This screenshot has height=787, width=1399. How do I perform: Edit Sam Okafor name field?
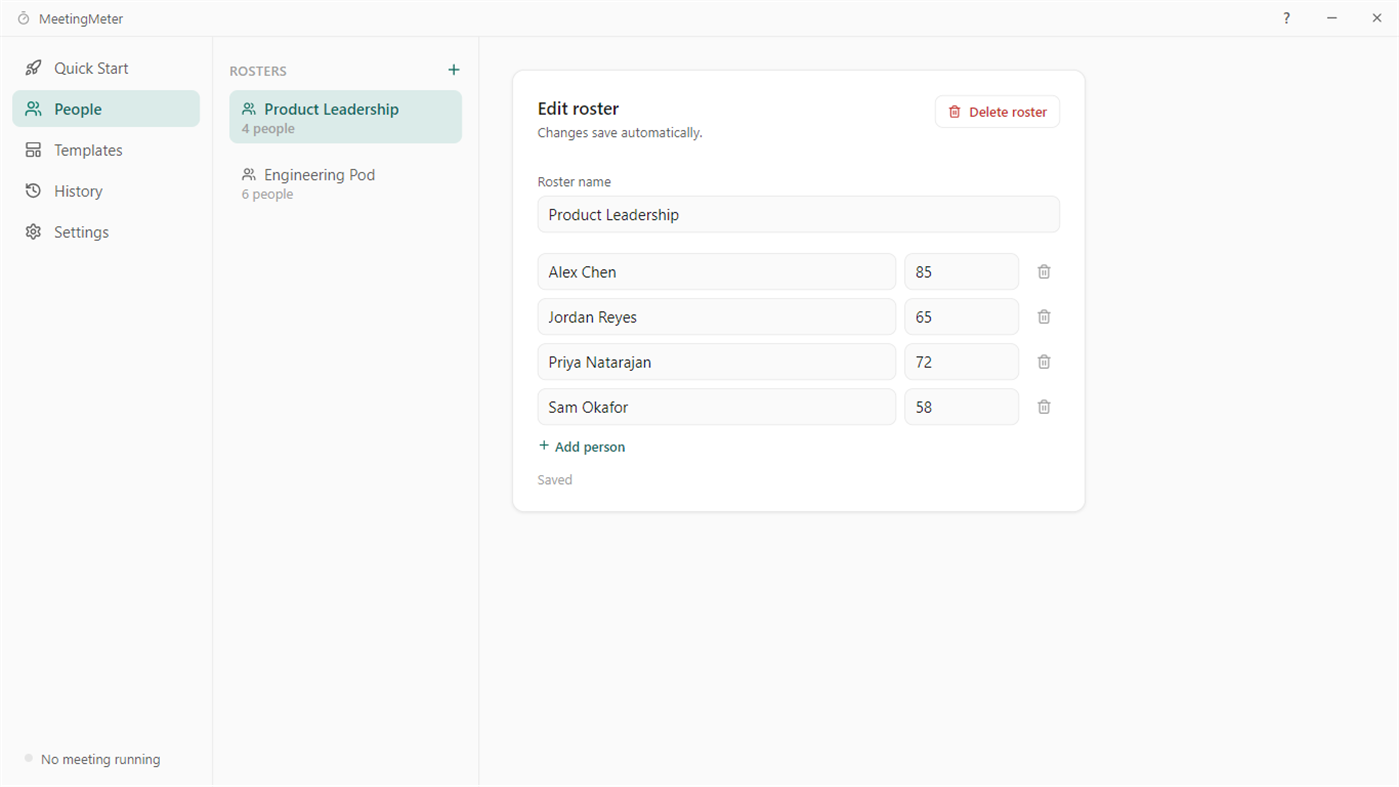(717, 407)
